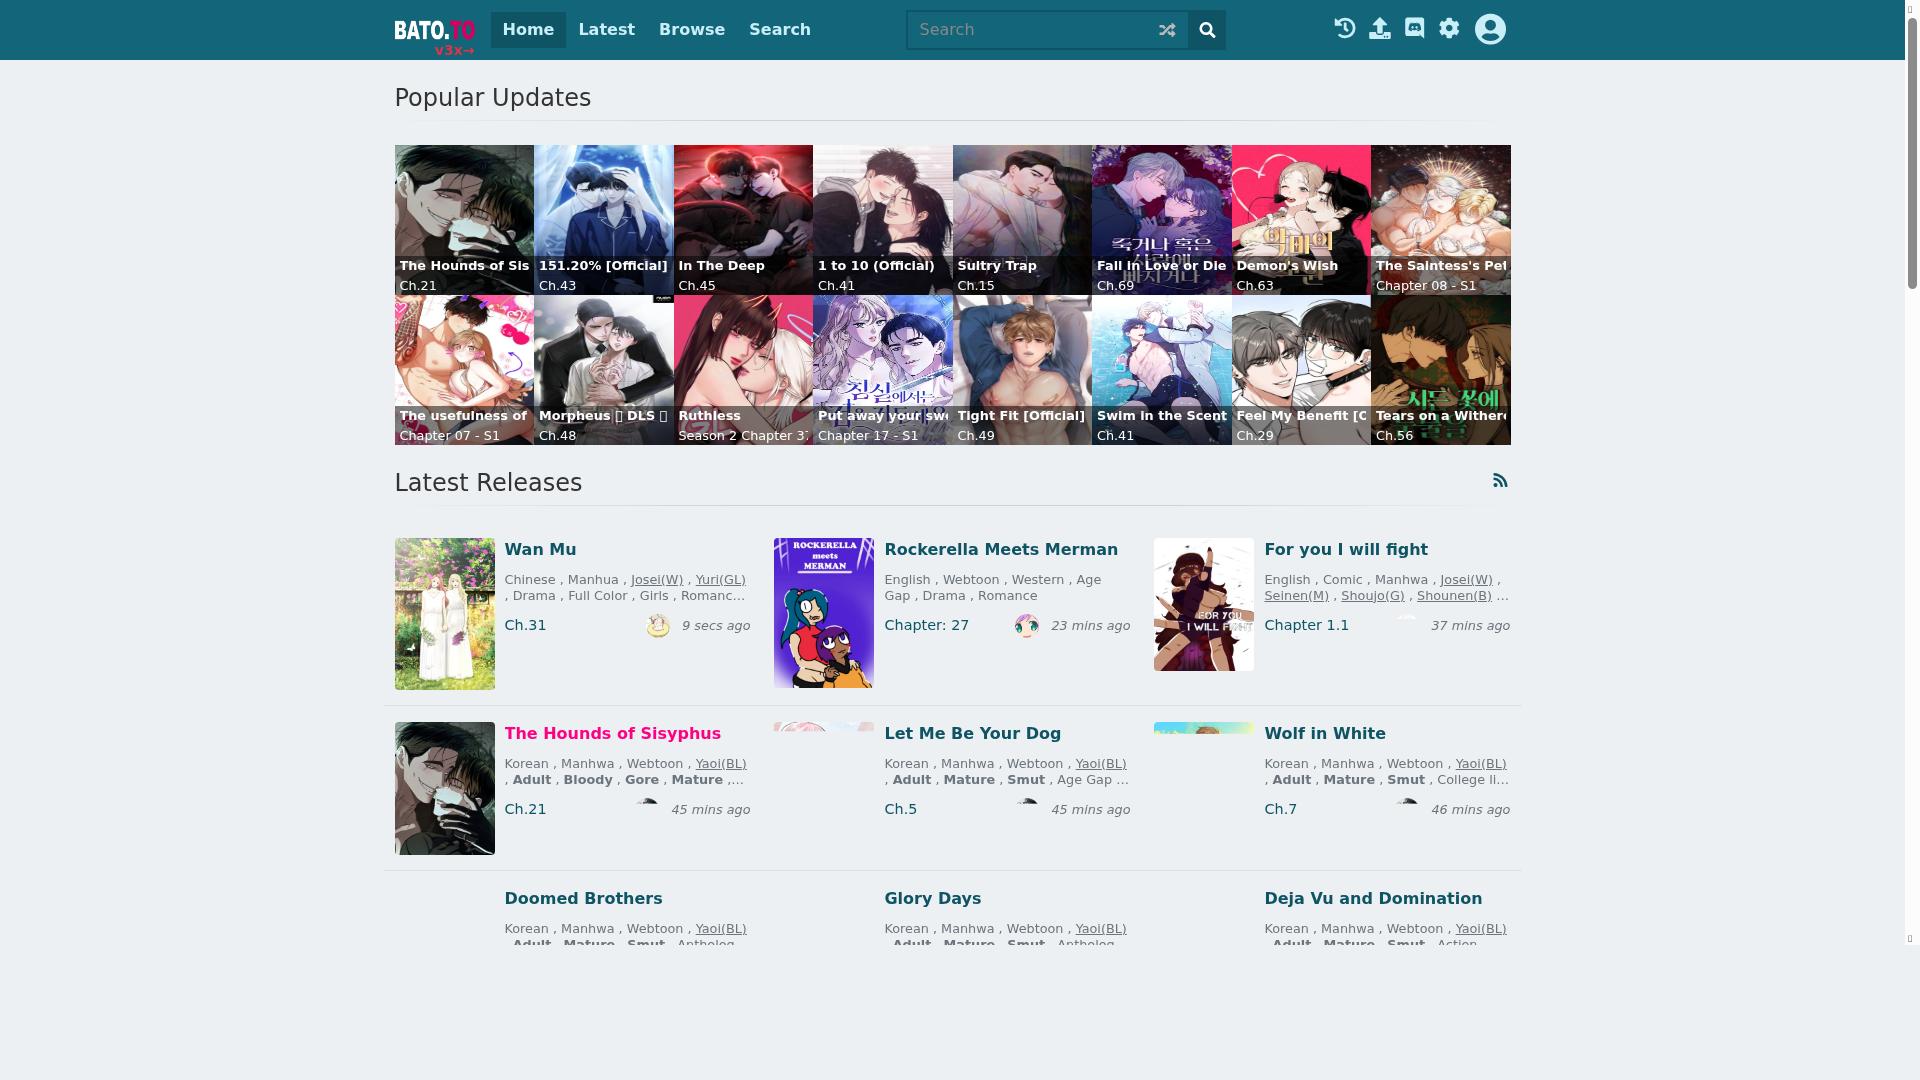Click the history clock icon

[x=1345, y=29]
